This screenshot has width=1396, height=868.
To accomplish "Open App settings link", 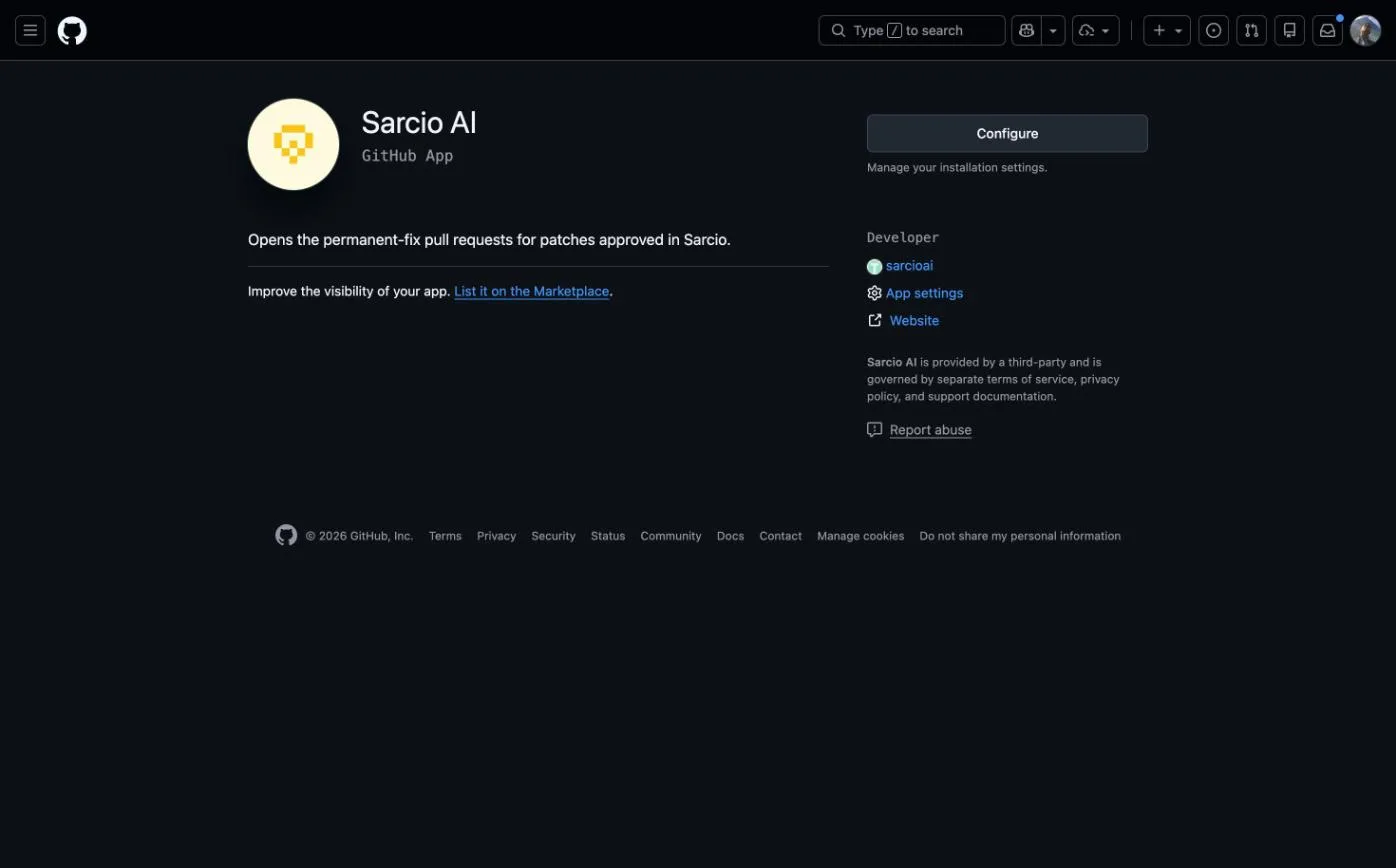I will tap(925, 293).
